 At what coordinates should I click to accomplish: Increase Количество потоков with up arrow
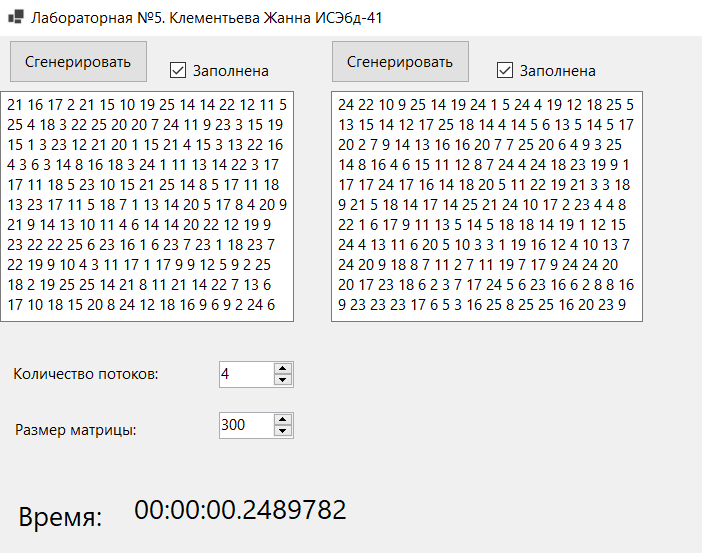(283, 368)
